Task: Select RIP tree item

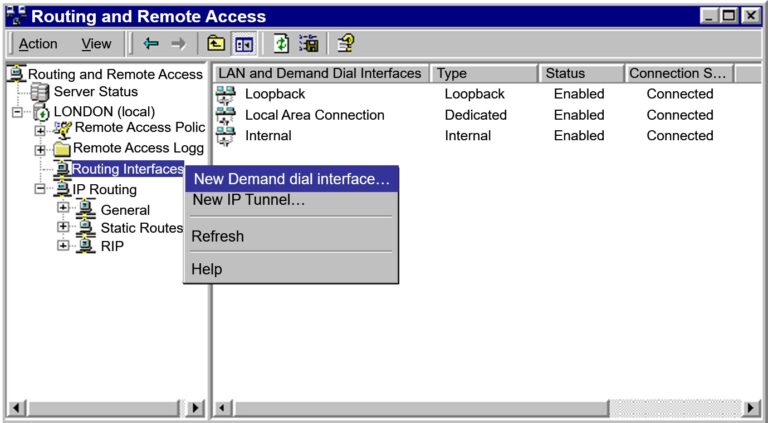Action: pos(112,246)
